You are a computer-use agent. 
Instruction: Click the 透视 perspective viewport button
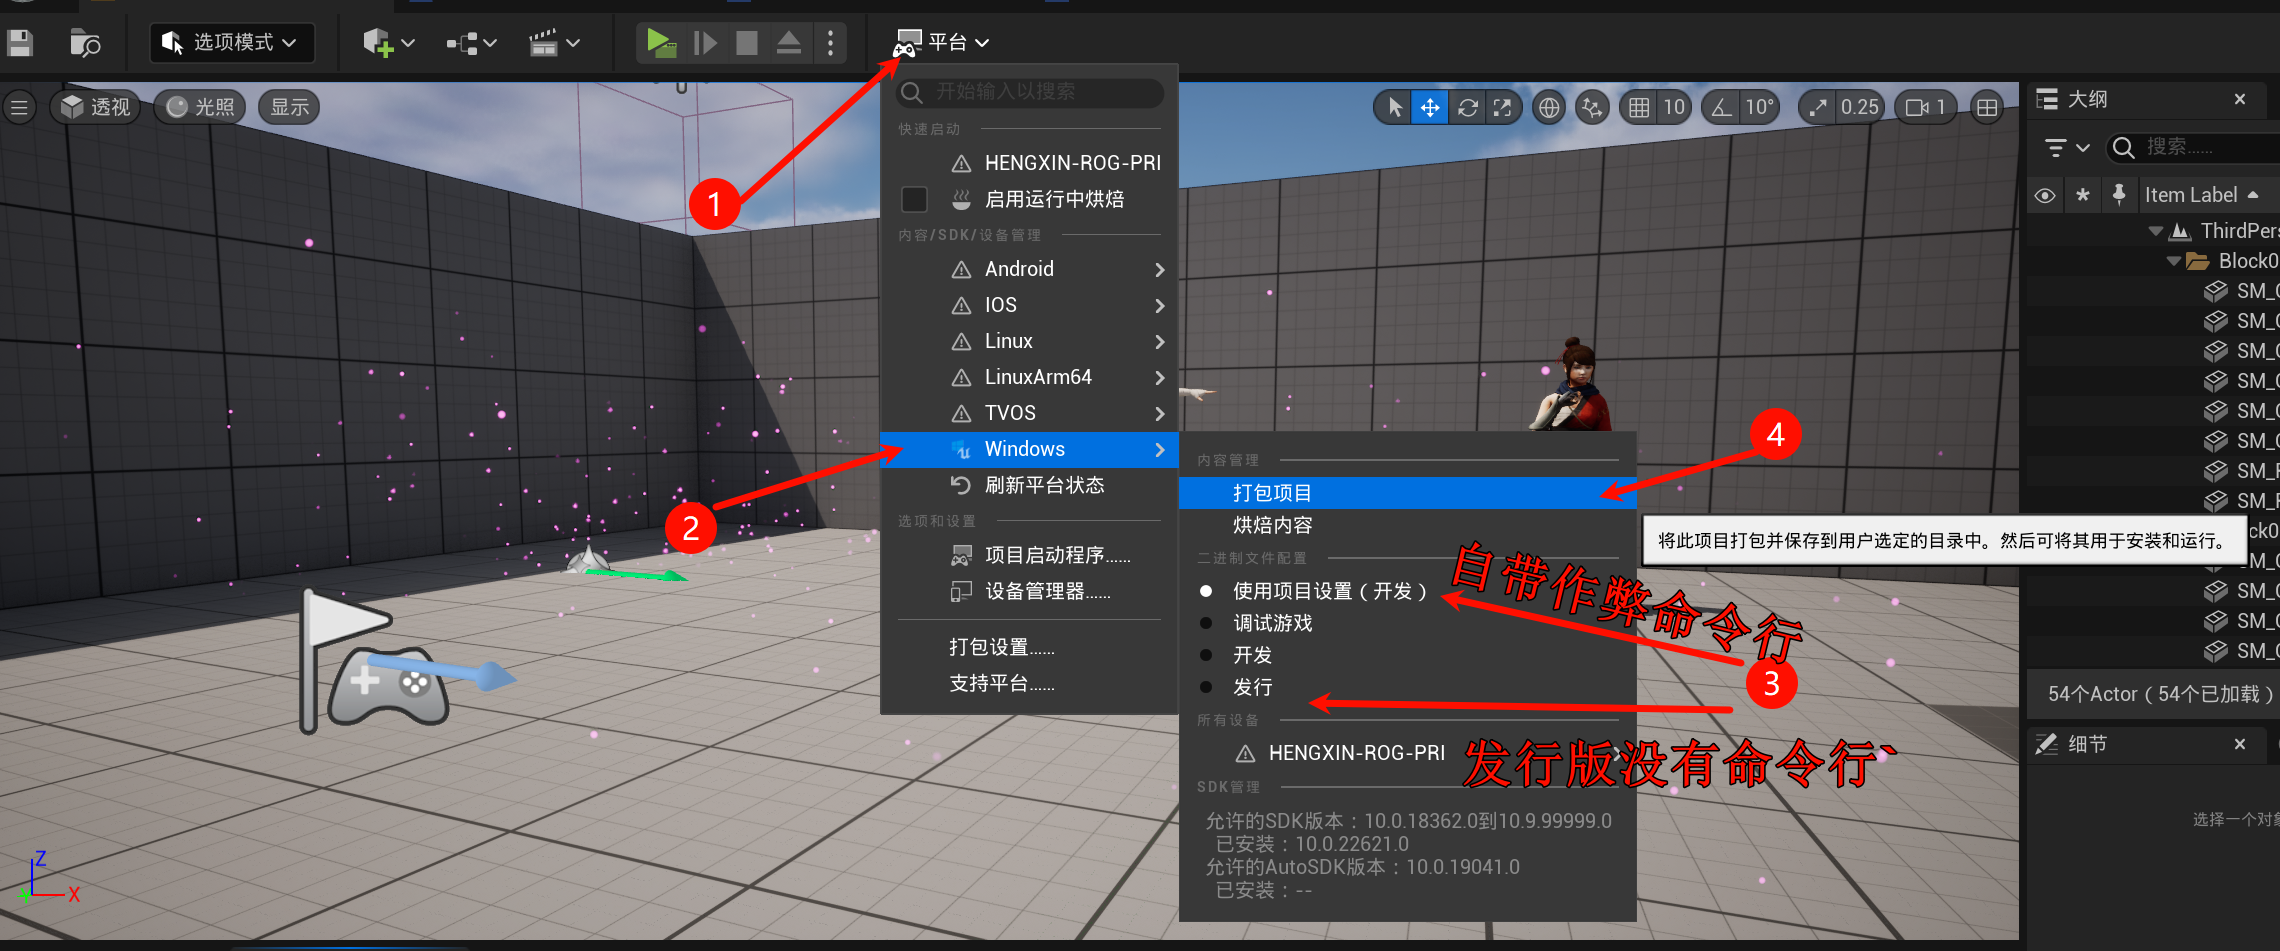tap(97, 107)
